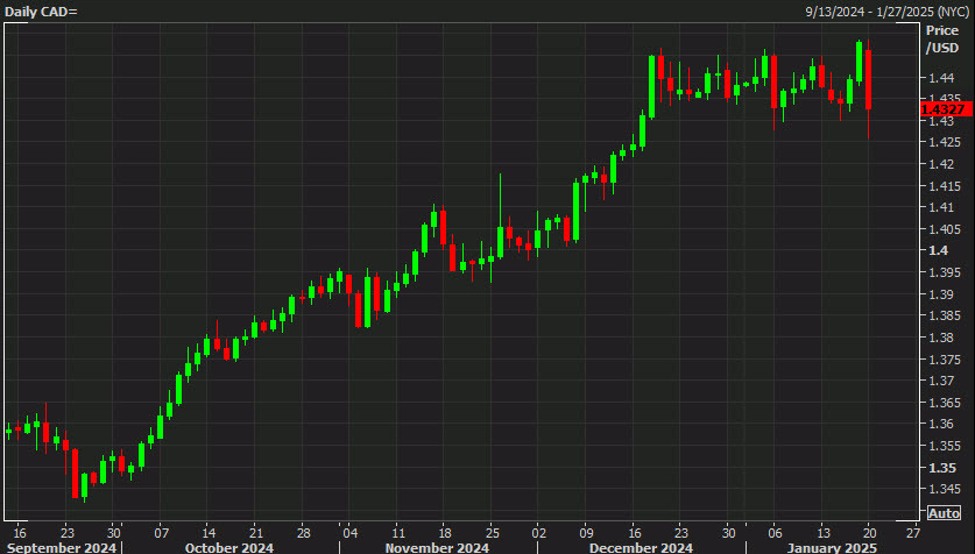975x554 pixels.
Task: Click the Auto scale button
Action: [944, 513]
